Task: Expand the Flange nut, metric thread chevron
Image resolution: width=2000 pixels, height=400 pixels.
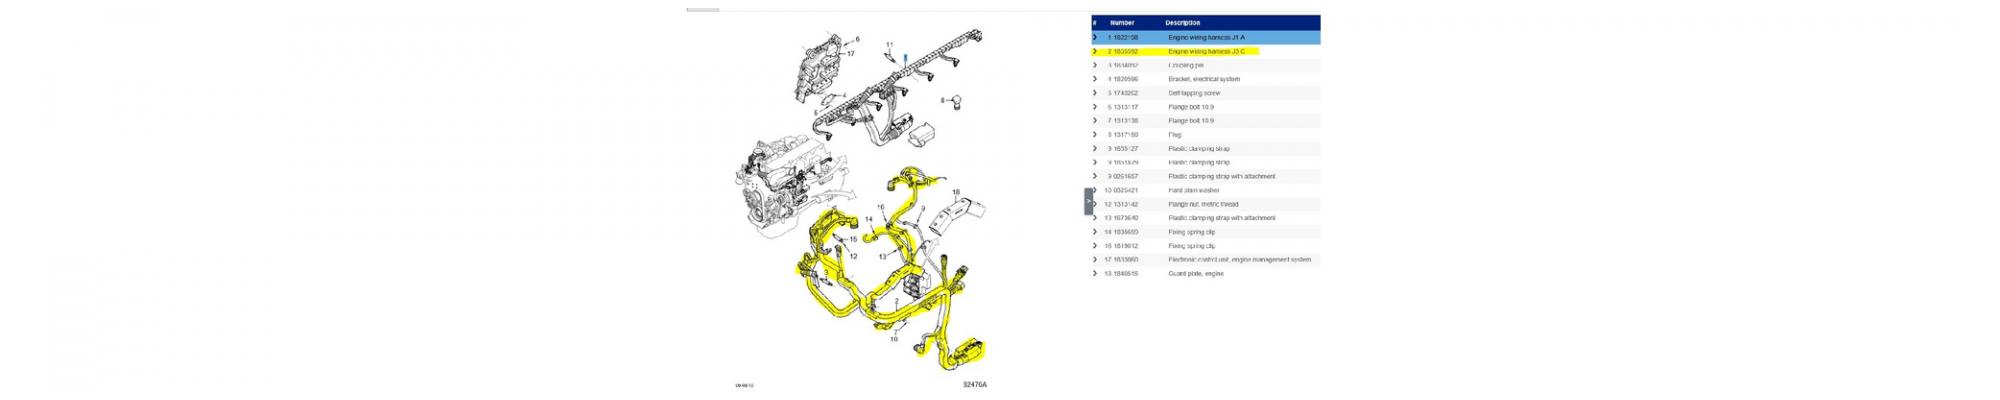Action: 1095,204
